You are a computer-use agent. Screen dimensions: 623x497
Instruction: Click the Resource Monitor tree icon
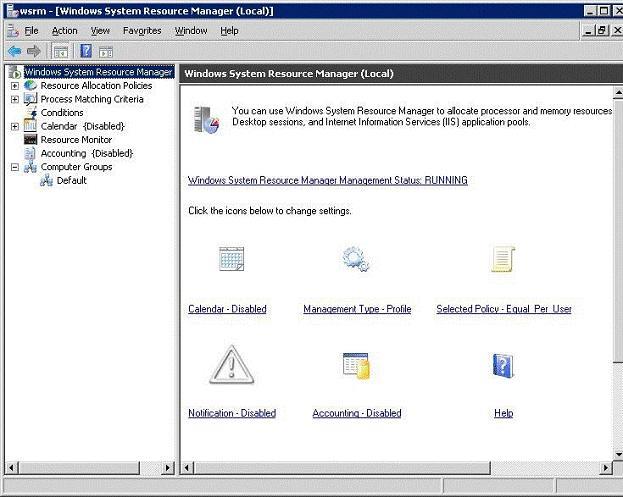(x=30, y=139)
